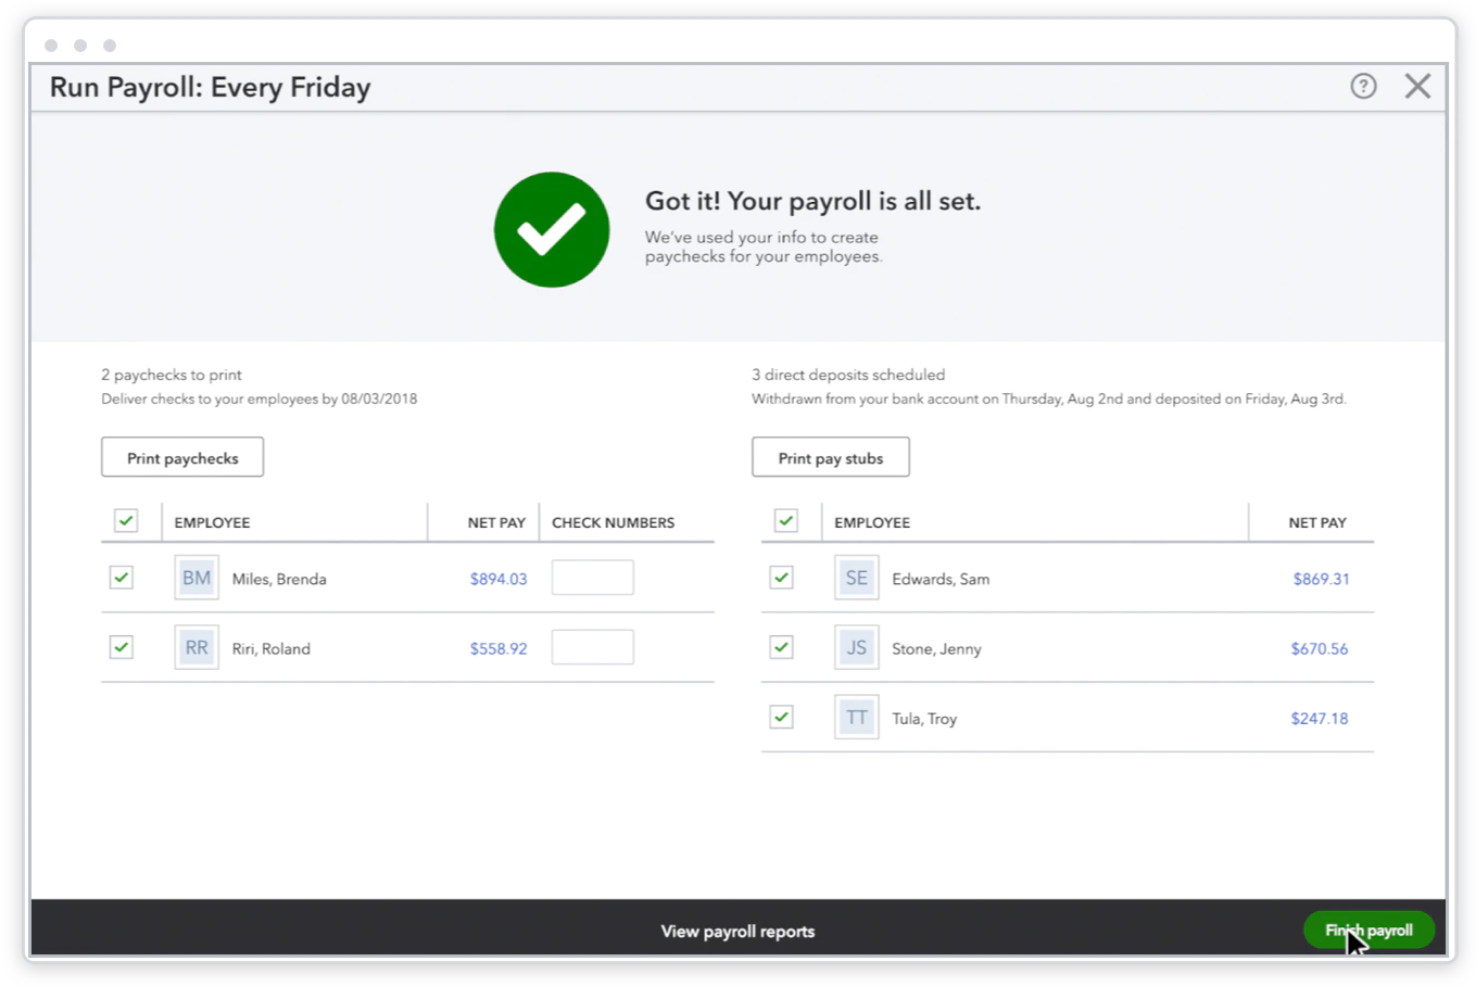Deselect Edwards, Sam direct deposit checkbox

click(782, 578)
